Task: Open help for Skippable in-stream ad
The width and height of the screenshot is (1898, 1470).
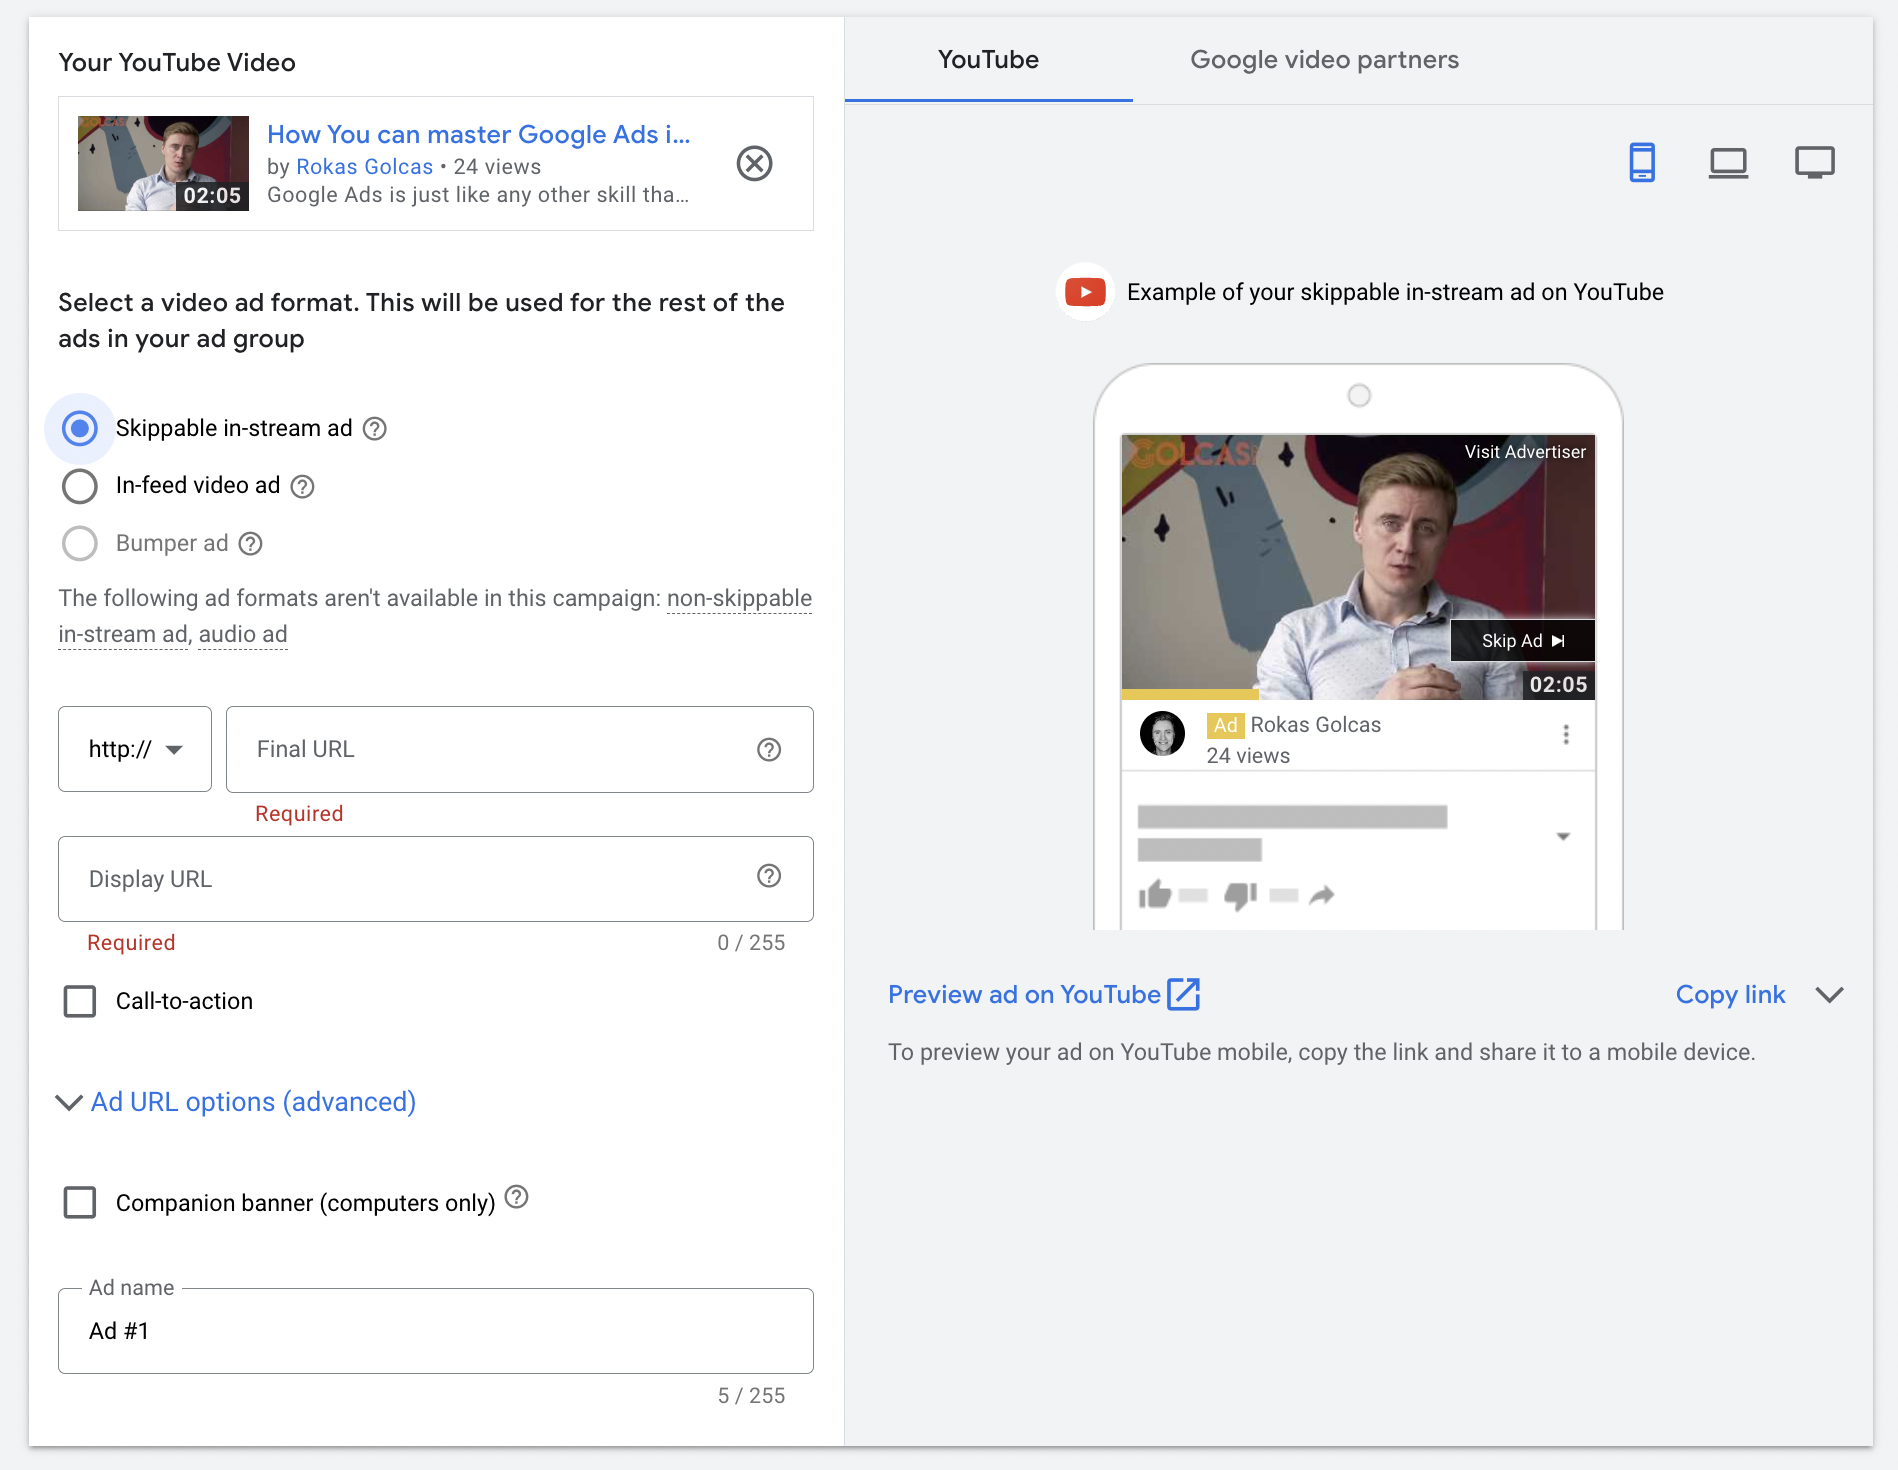Action: click(x=375, y=429)
